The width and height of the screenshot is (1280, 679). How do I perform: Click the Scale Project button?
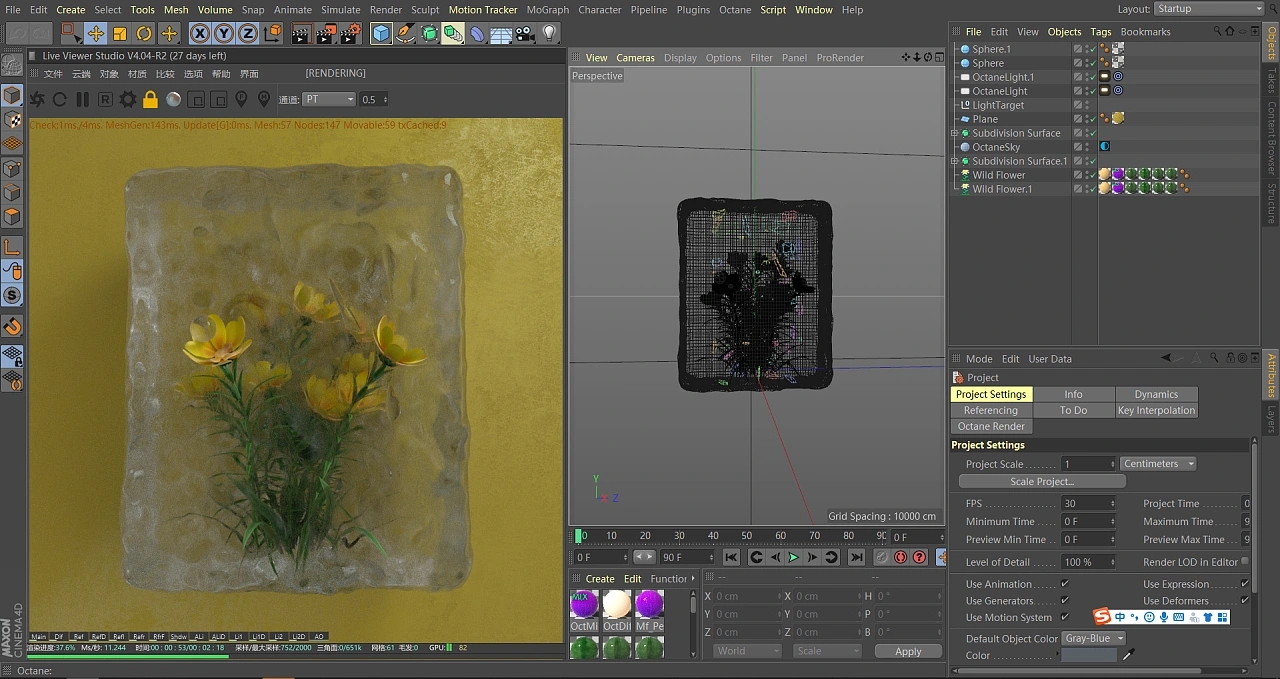pos(1042,480)
